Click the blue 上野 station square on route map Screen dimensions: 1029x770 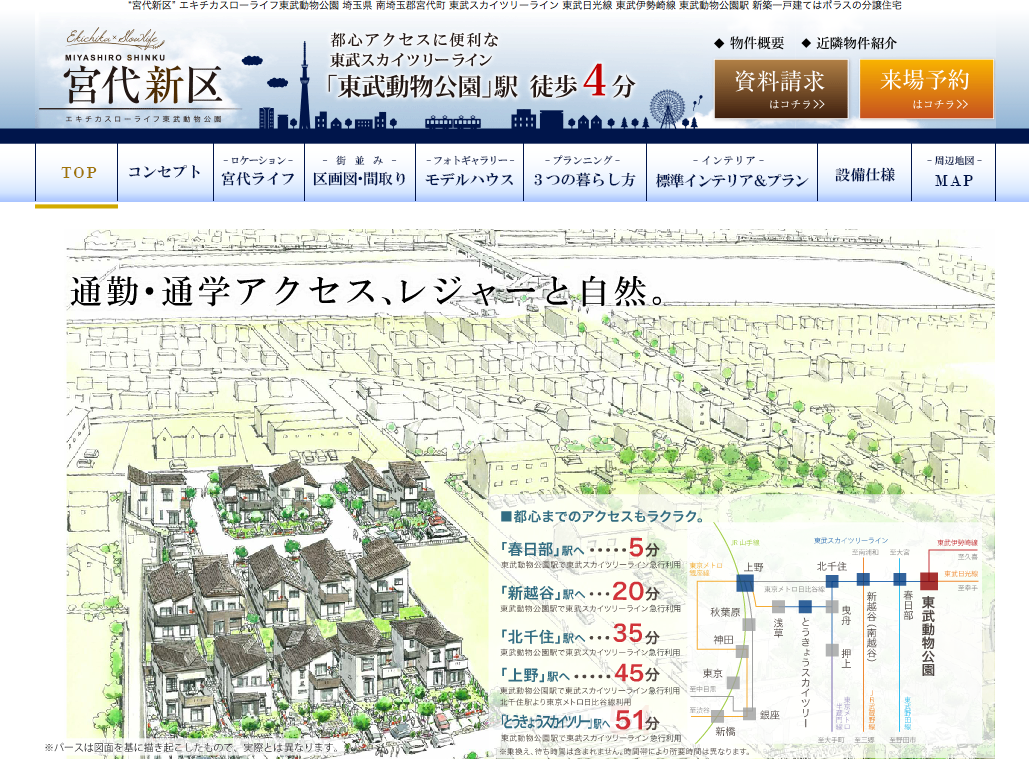click(x=744, y=582)
